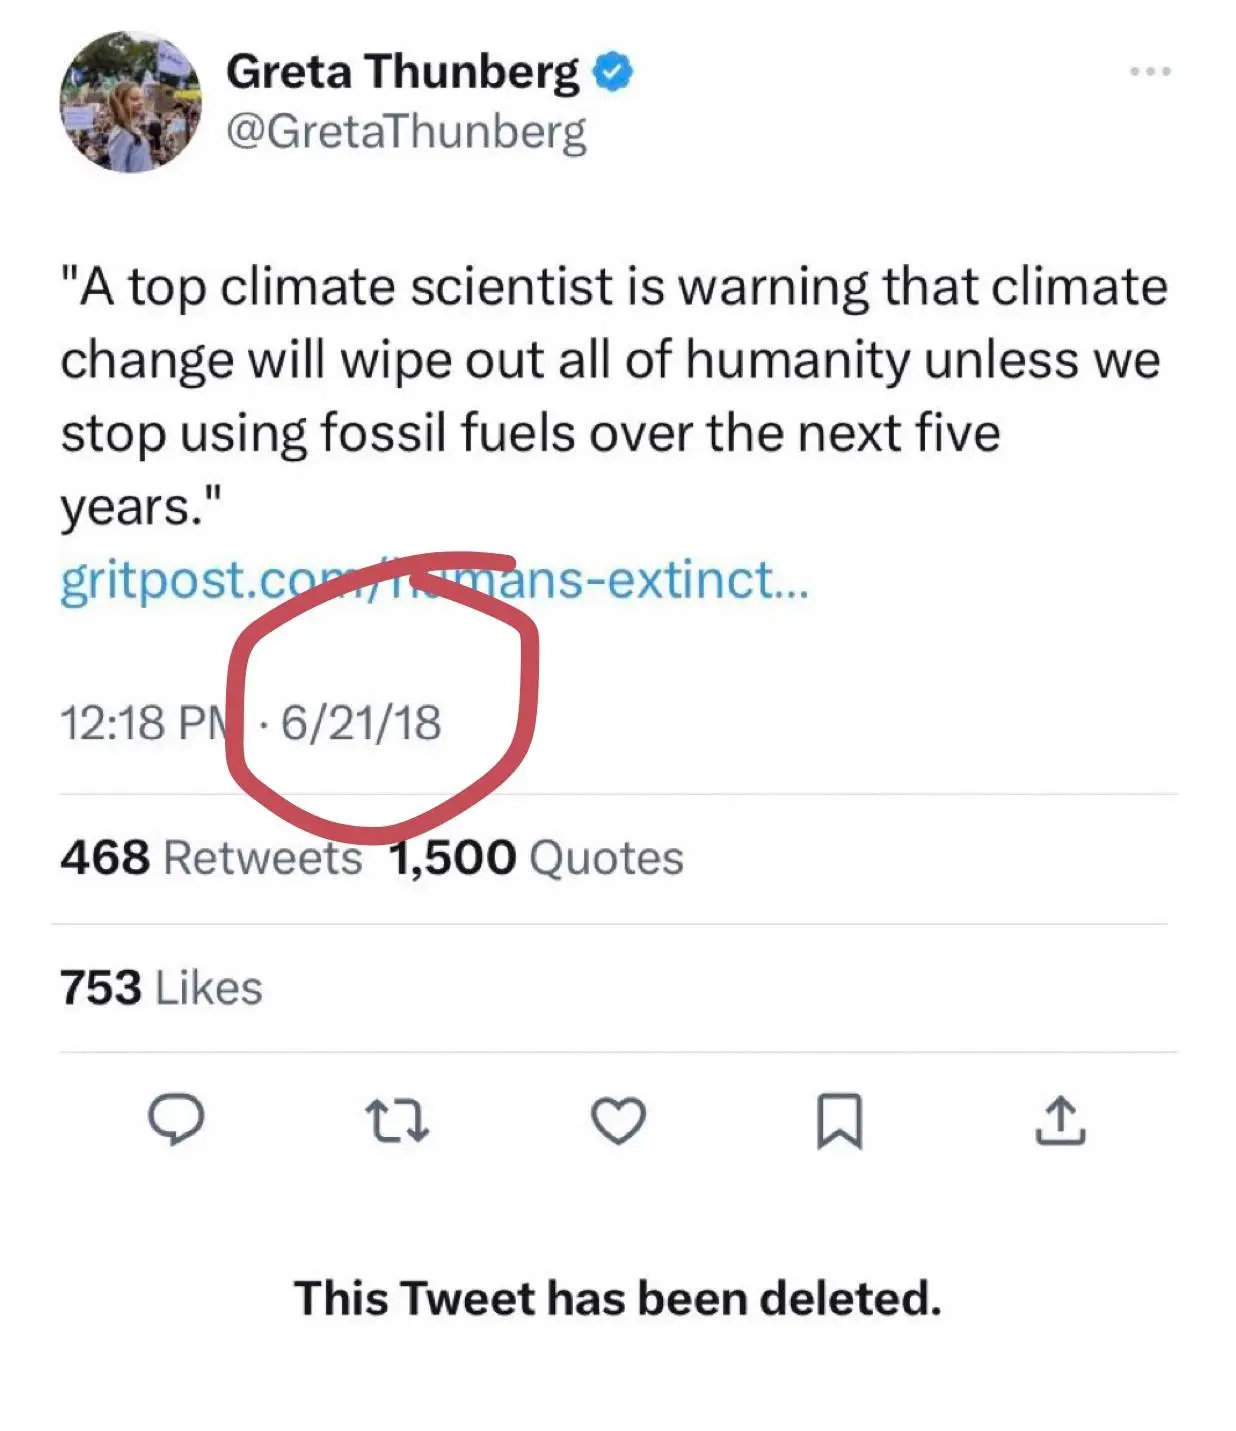This screenshot has height=1431, width=1236.
Task: Open the @GretaThunberg handle
Action: tap(406, 132)
